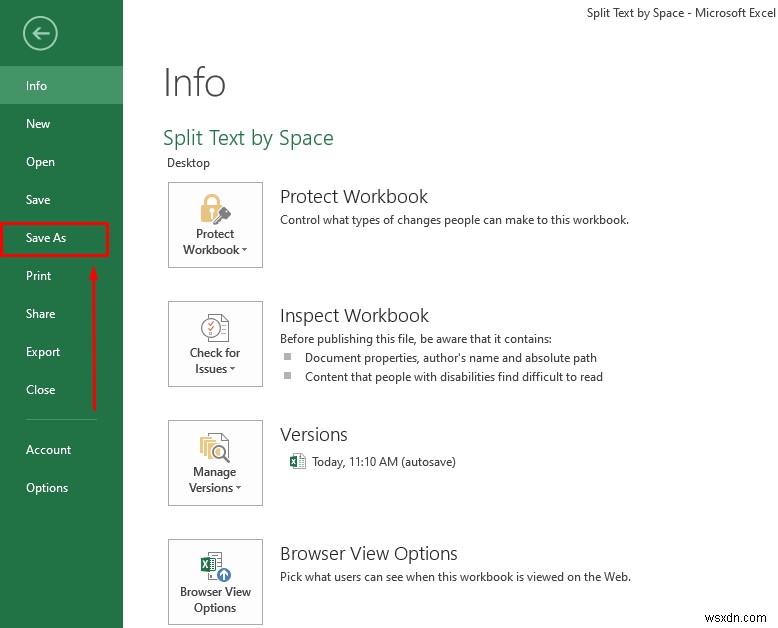The width and height of the screenshot is (778, 628).
Task: Click the Manage Versions magnifier icon
Action: click(x=215, y=447)
